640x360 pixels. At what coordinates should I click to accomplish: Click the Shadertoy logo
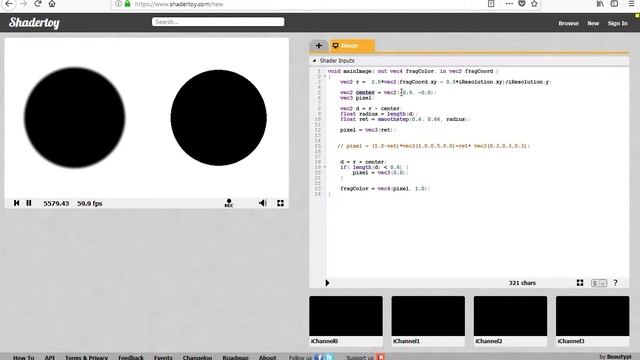[x=34, y=23]
